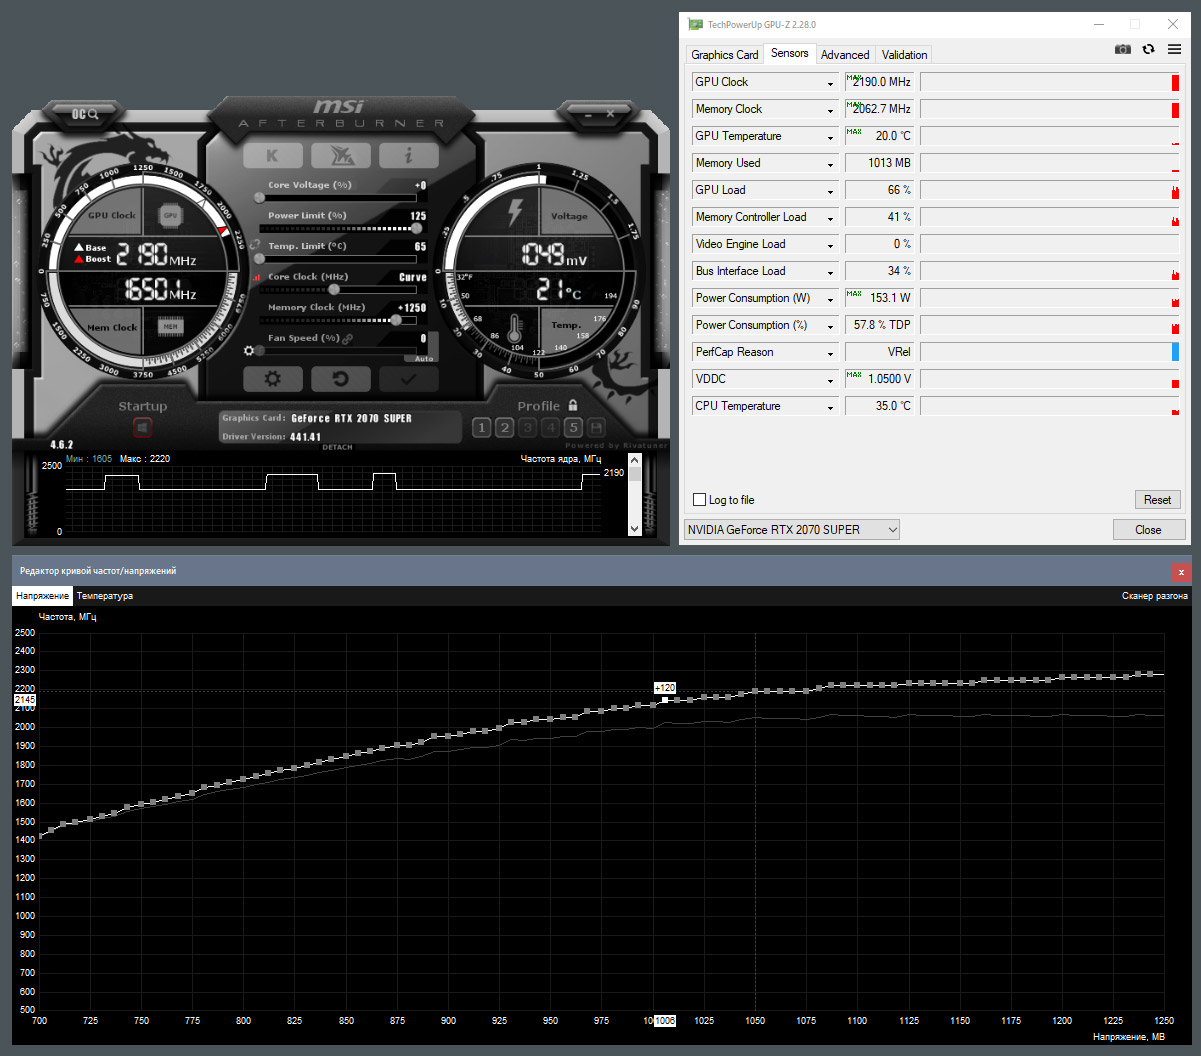Switch to the Validation tab

[x=904, y=55]
